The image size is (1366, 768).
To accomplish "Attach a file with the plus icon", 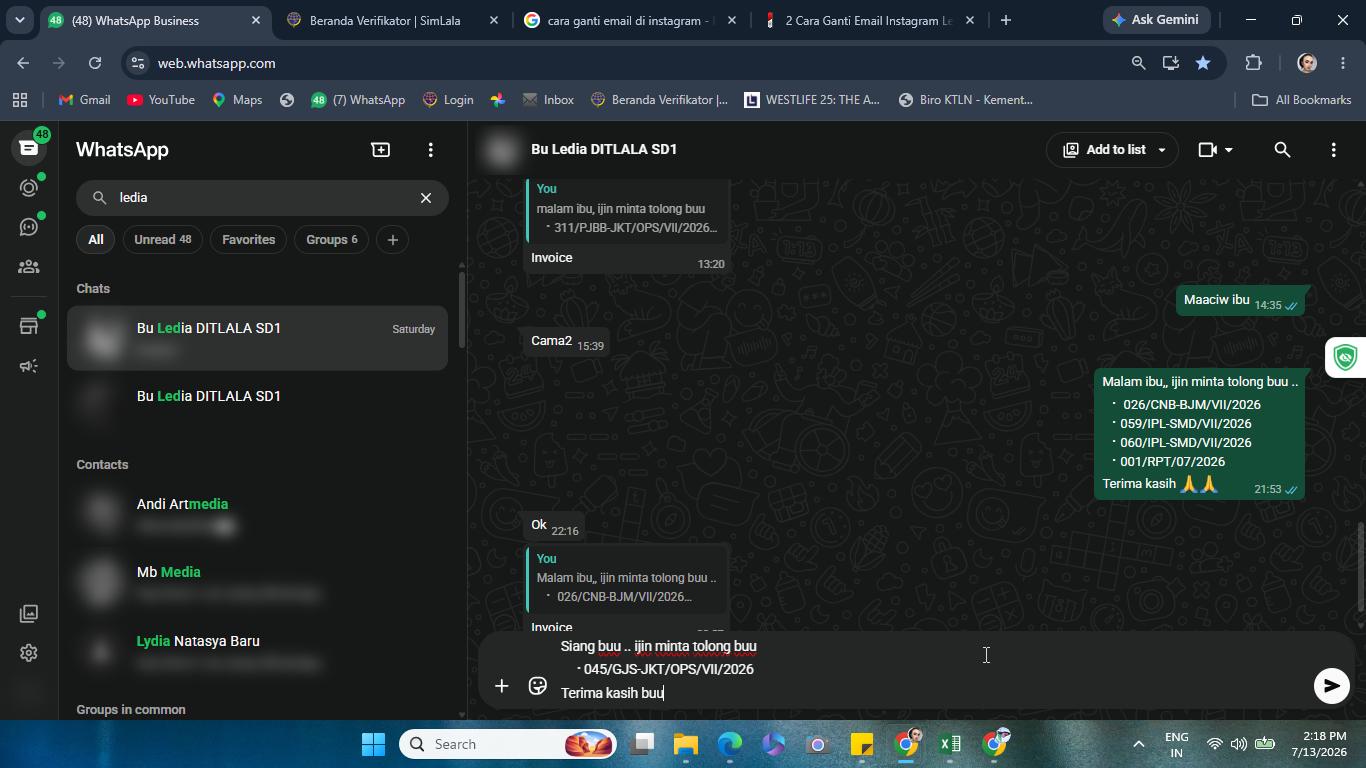I will pos(502,686).
